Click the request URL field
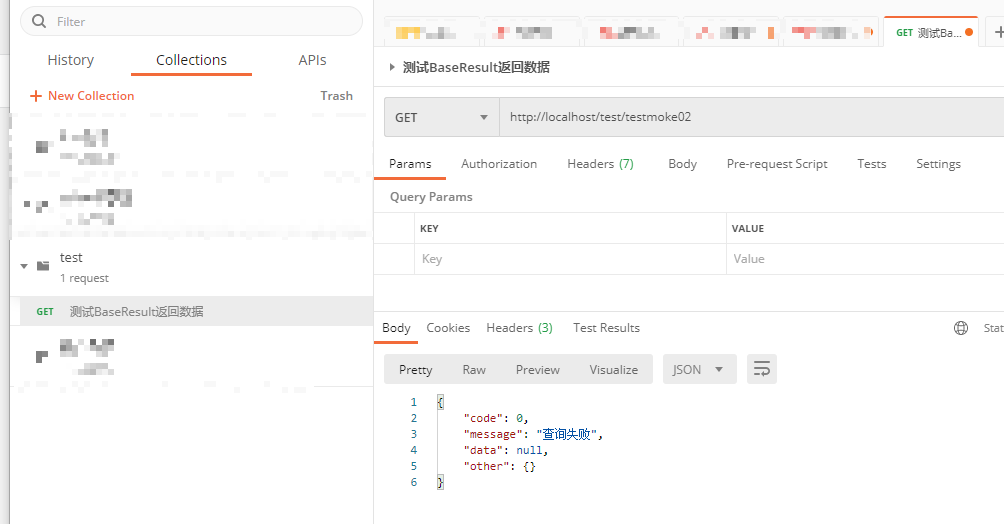1004x524 pixels. coord(752,117)
